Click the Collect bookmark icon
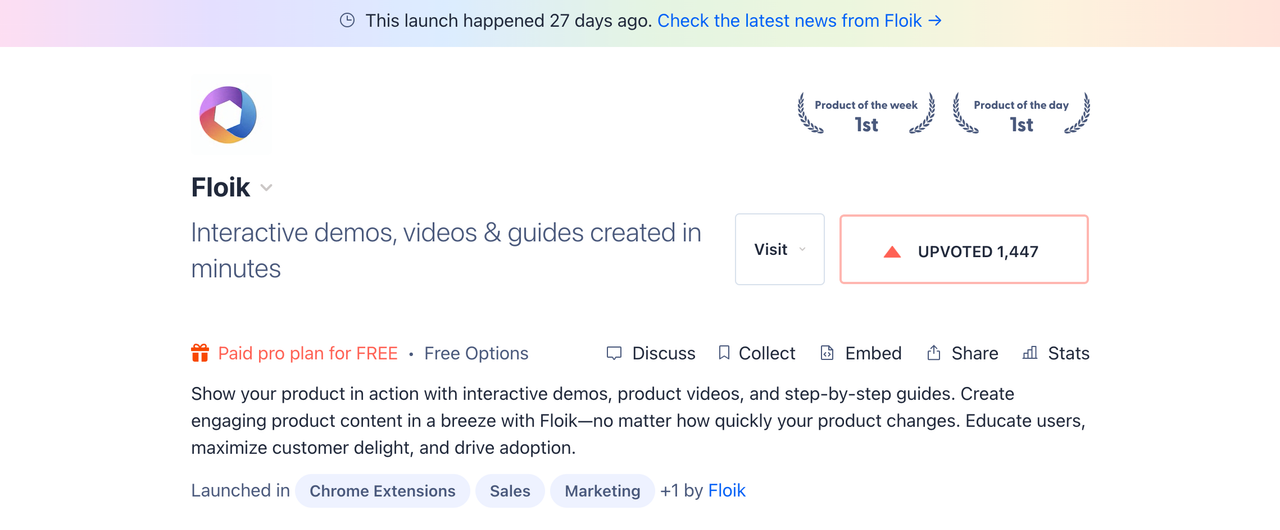 (724, 353)
